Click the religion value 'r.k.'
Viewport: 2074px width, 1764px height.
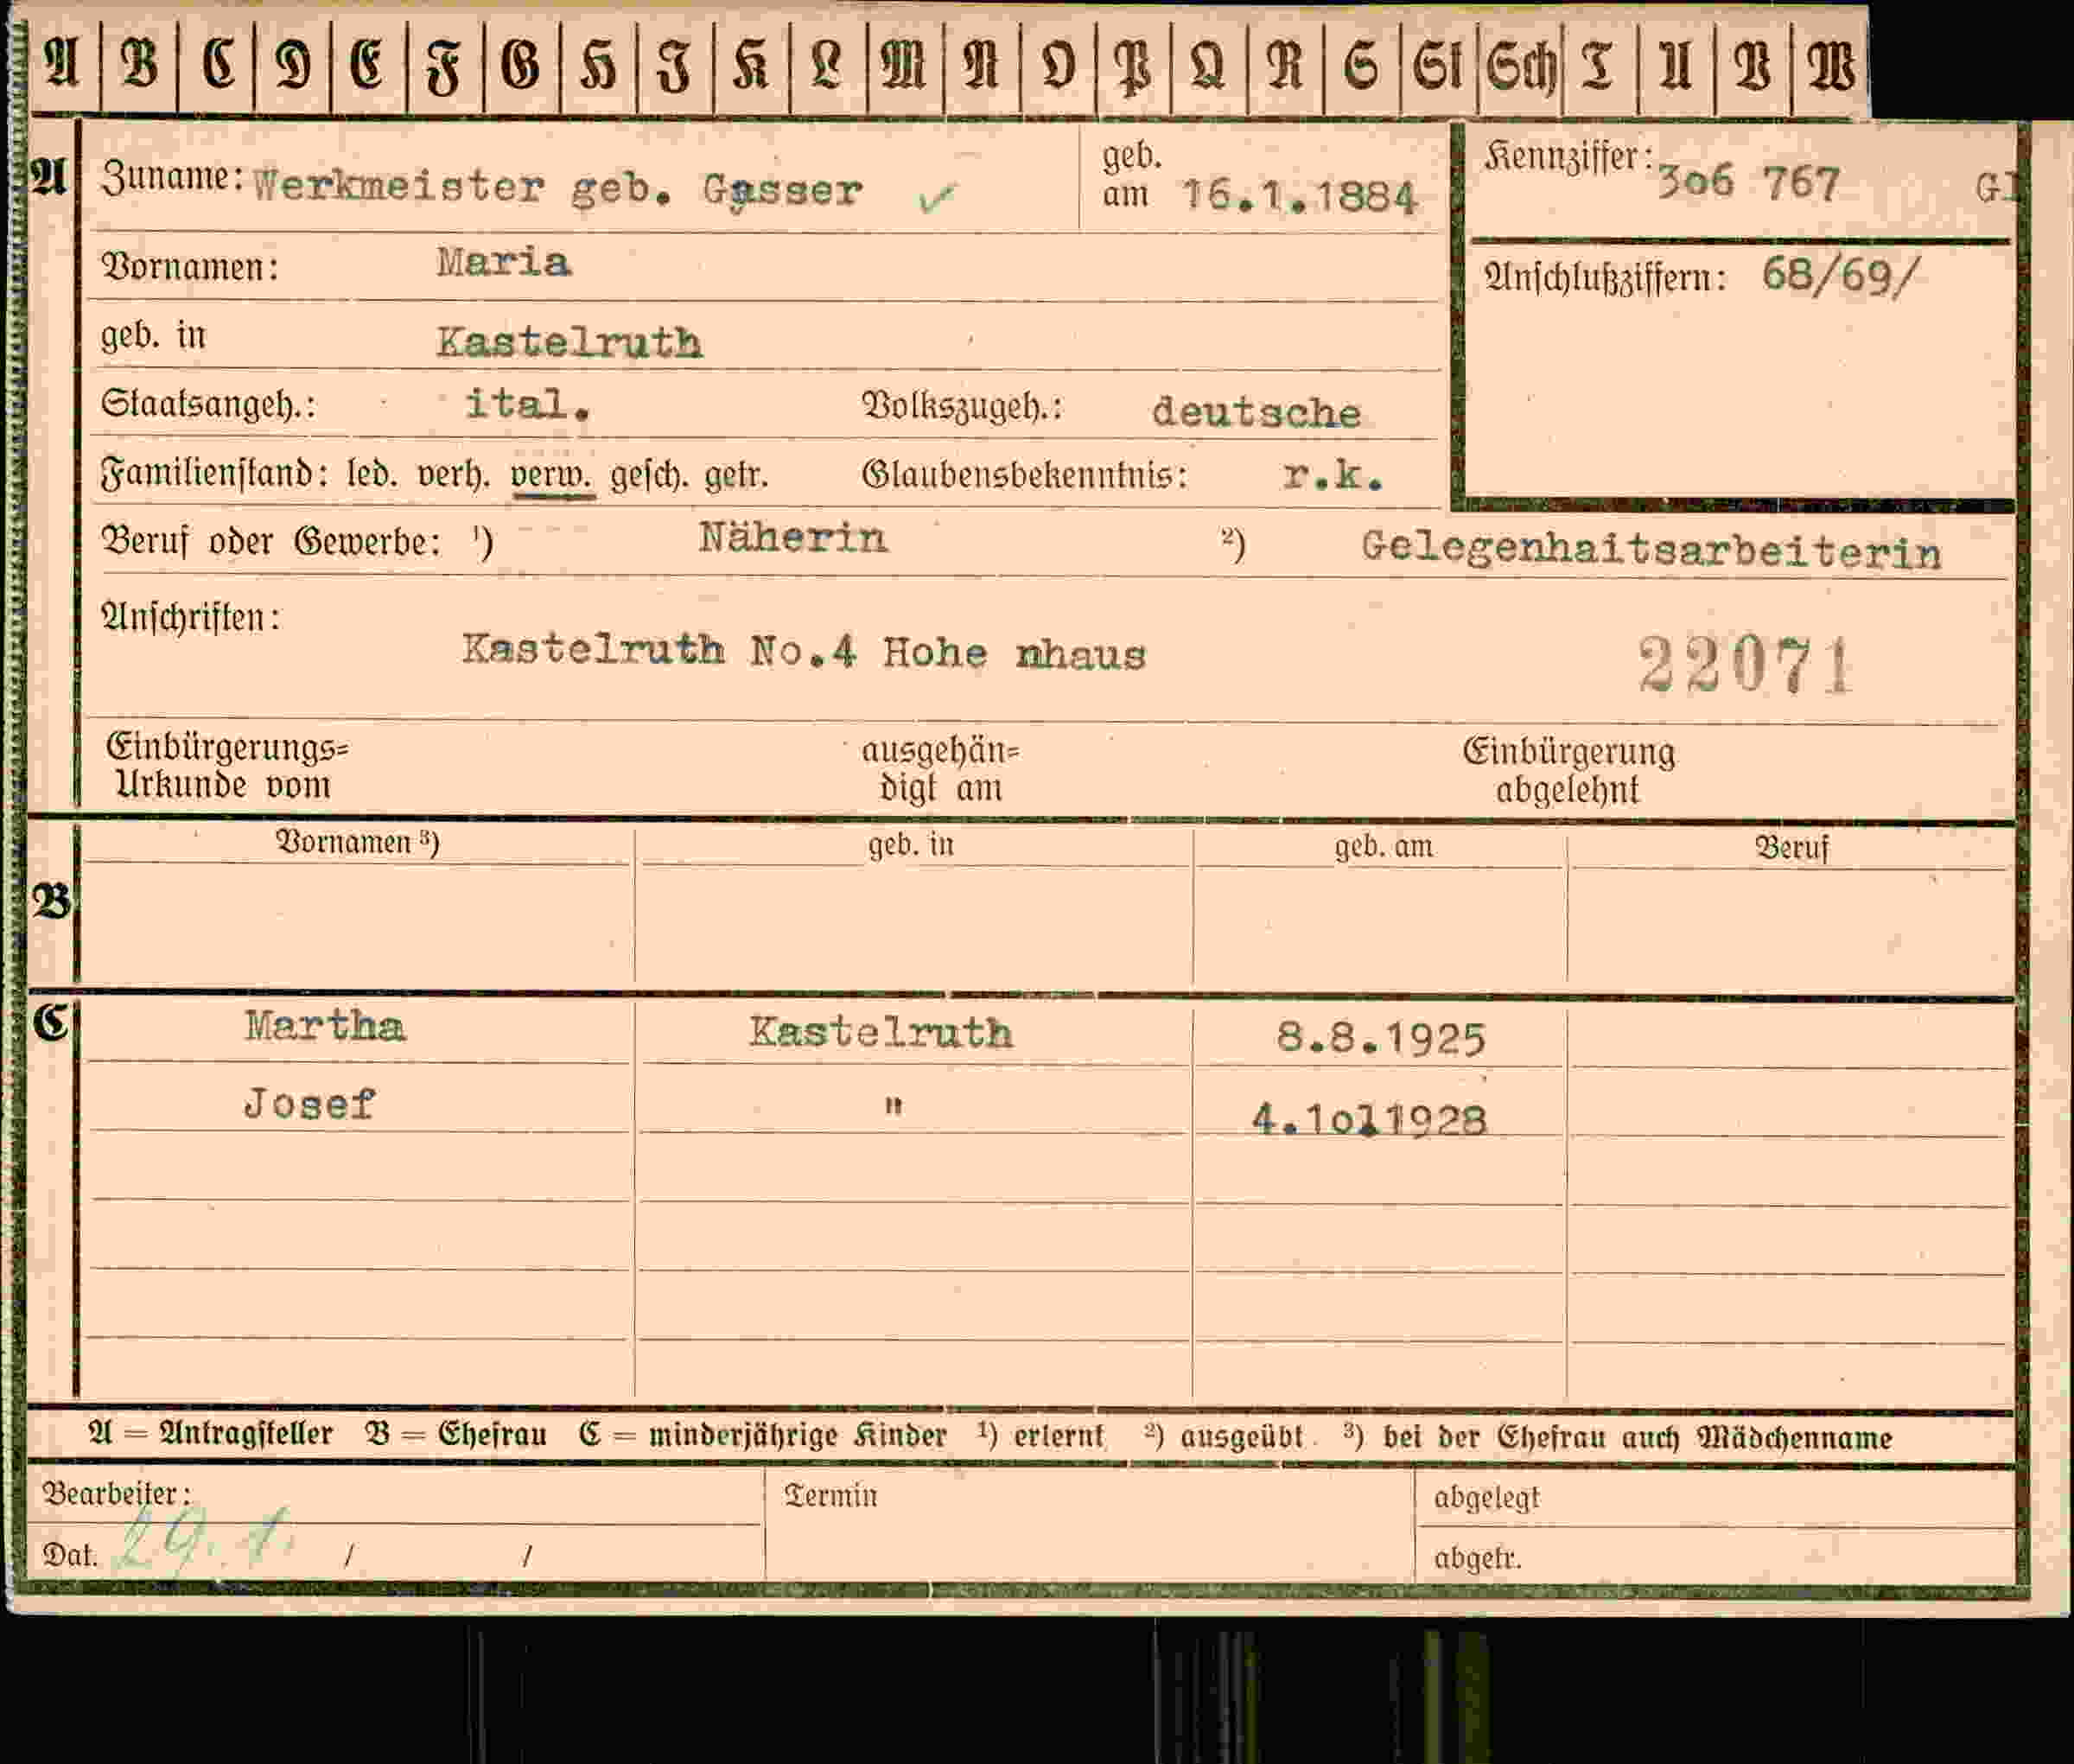[1332, 477]
